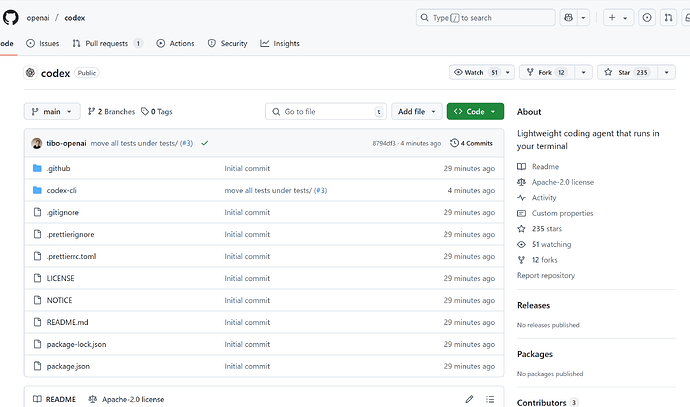Open the README outline list icon
Viewport: 690px width, 407px height.
[490, 399]
